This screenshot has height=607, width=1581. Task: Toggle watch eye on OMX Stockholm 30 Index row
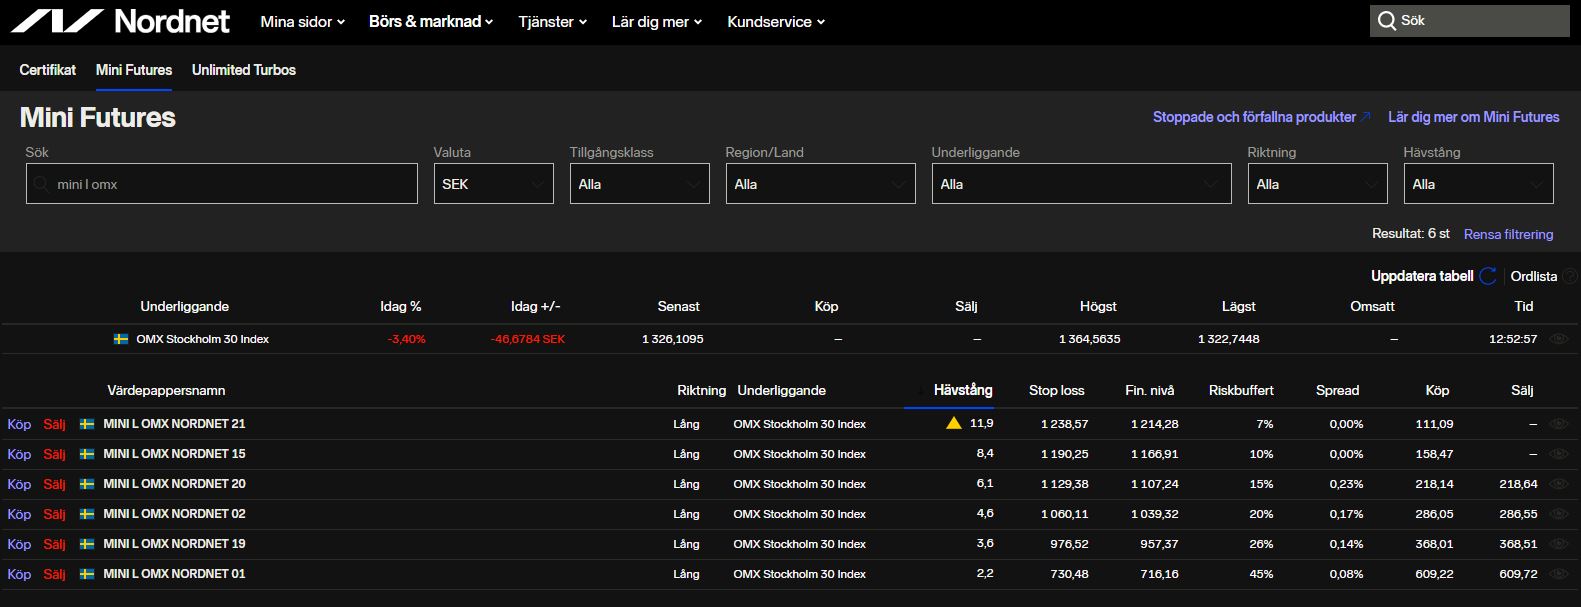1557,339
